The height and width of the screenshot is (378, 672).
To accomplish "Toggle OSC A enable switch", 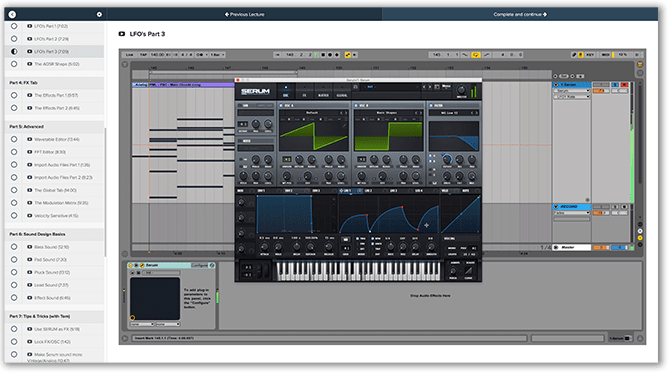I will point(281,105).
